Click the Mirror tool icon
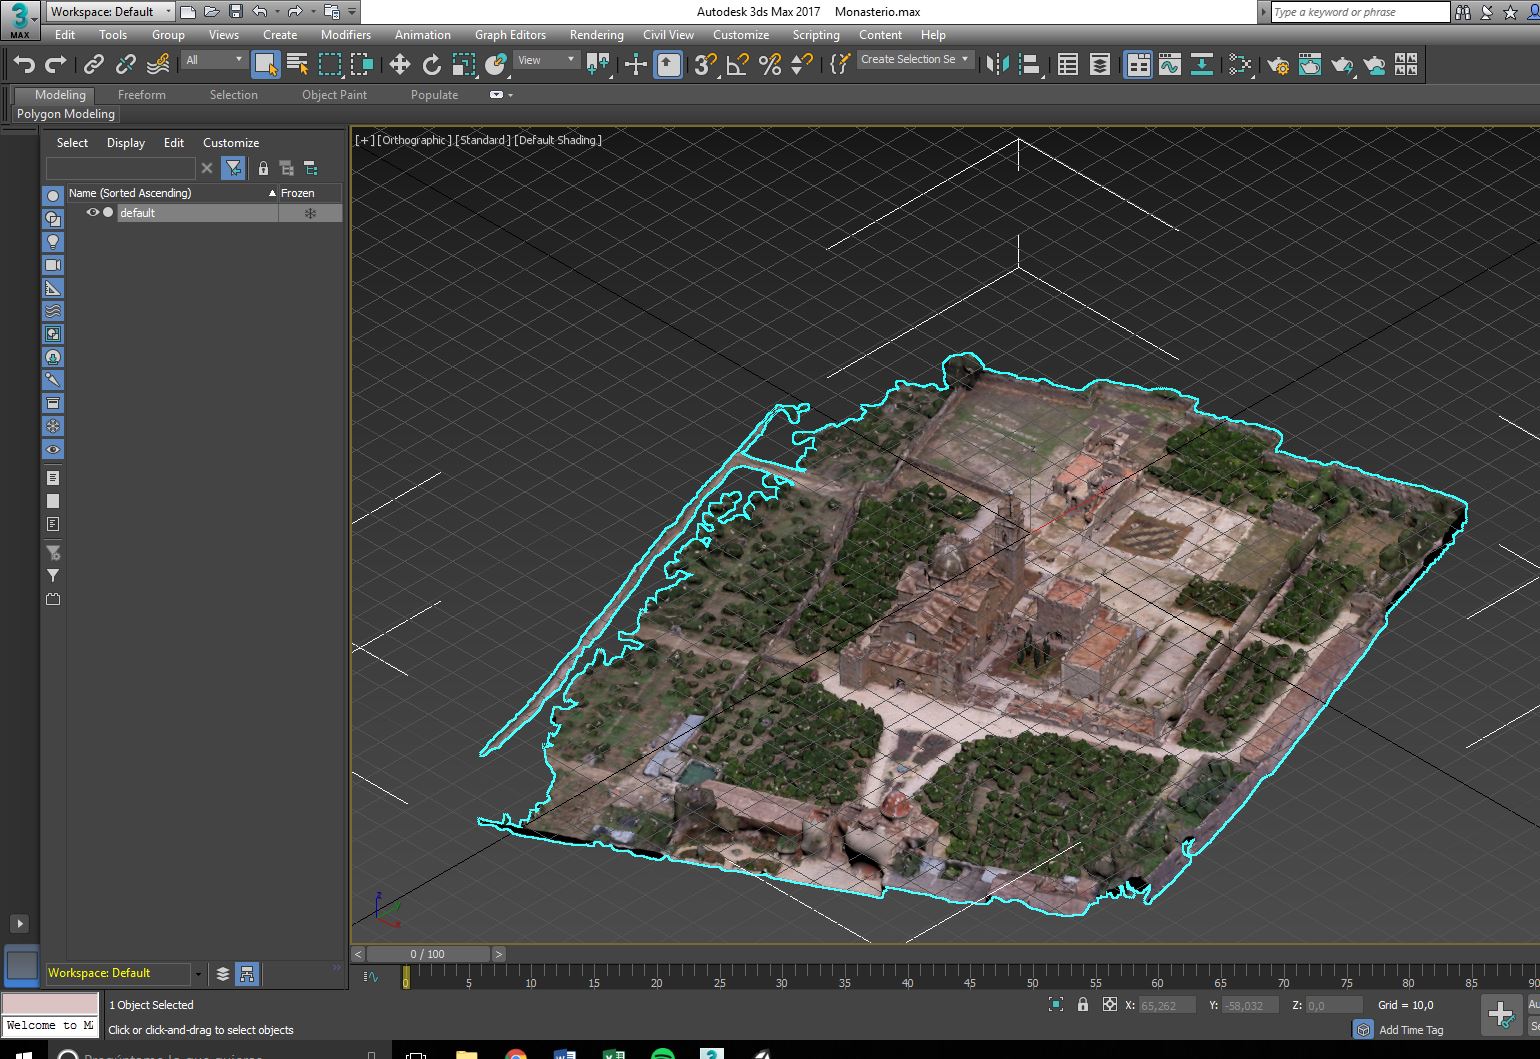Viewport: 1540px width, 1059px height. coord(997,65)
